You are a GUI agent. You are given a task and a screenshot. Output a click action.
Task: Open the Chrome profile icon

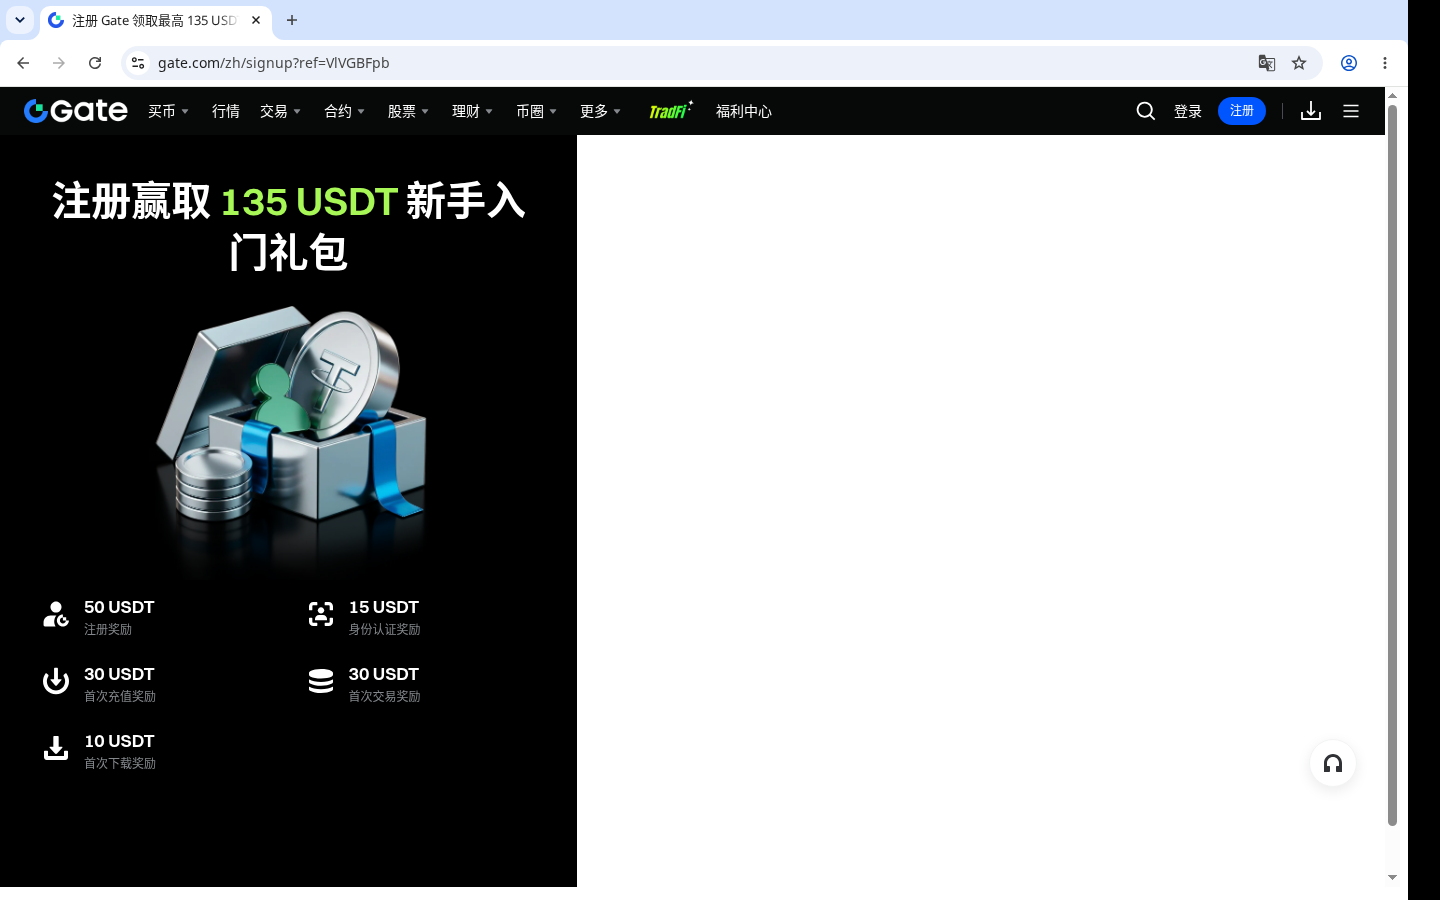click(1349, 63)
